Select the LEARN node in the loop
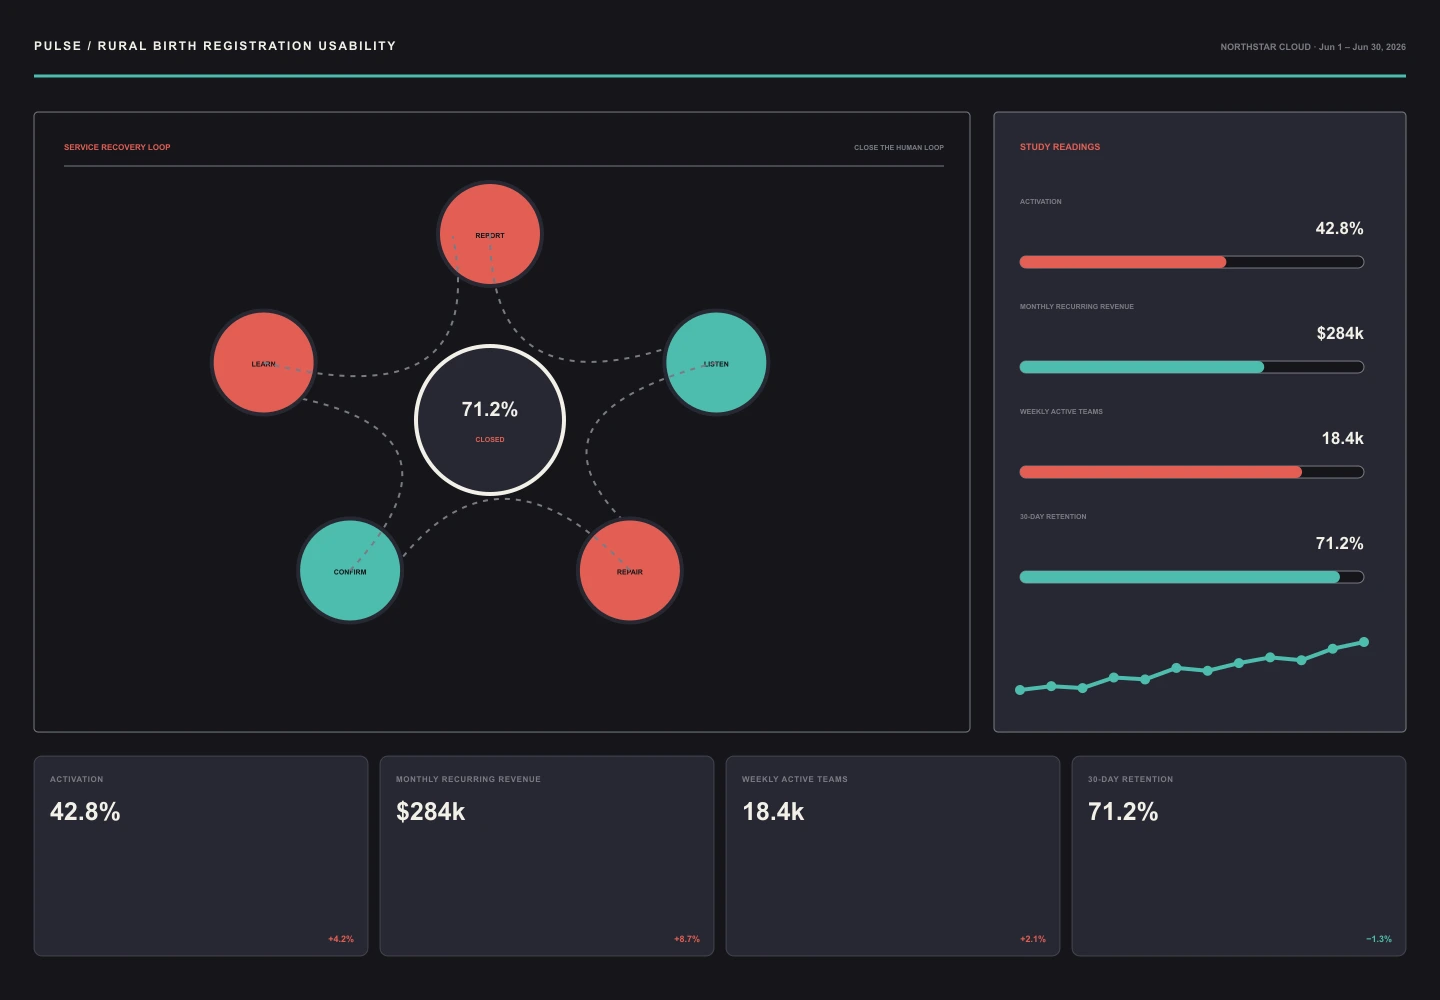Screen dimensions: 1440x1000 pos(264,362)
